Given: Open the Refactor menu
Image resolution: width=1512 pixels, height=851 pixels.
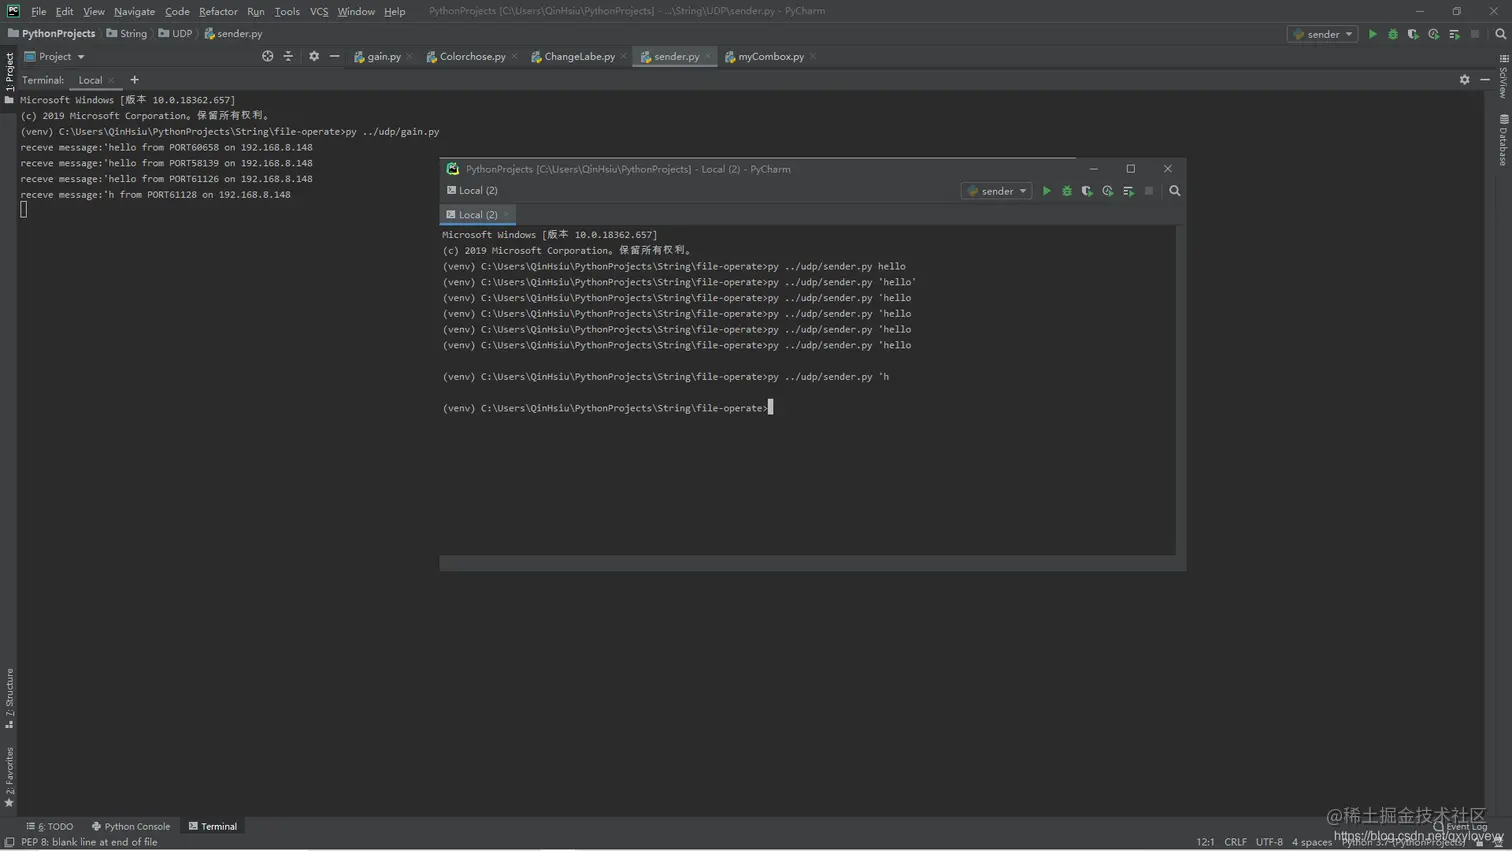Looking at the screenshot, I should click(218, 11).
